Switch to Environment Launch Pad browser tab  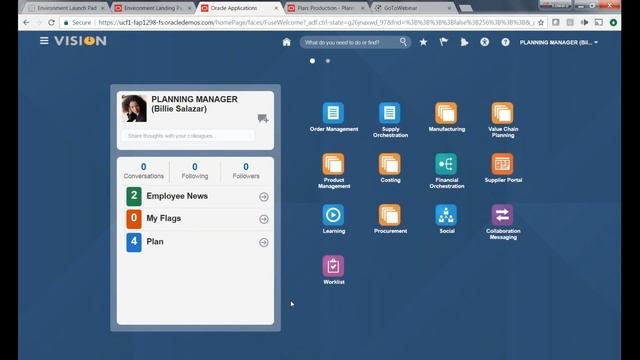pyautogui.click(x=67, y=8)
